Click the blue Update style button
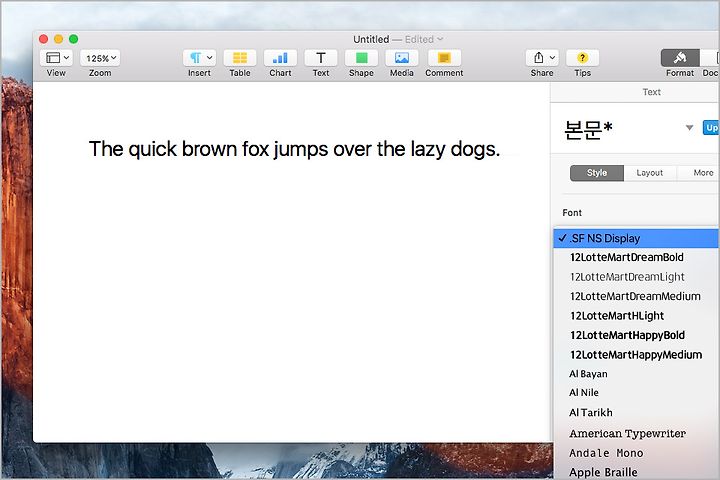The width and height of the screenshot is (720, 480). point(711,128)
